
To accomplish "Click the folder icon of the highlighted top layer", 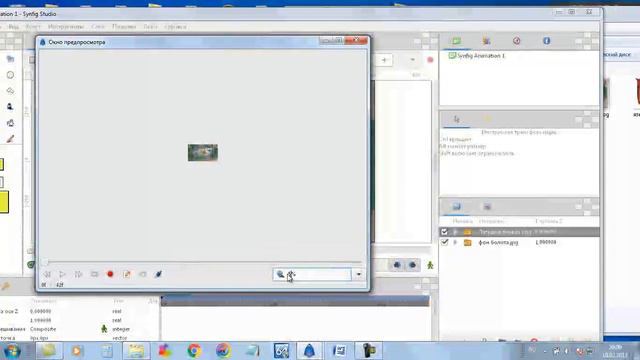I will pos(467,232).
